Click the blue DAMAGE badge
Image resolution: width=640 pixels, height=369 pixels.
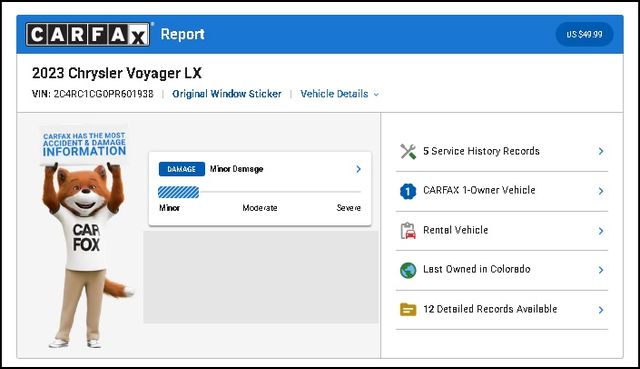click(182, 169)
